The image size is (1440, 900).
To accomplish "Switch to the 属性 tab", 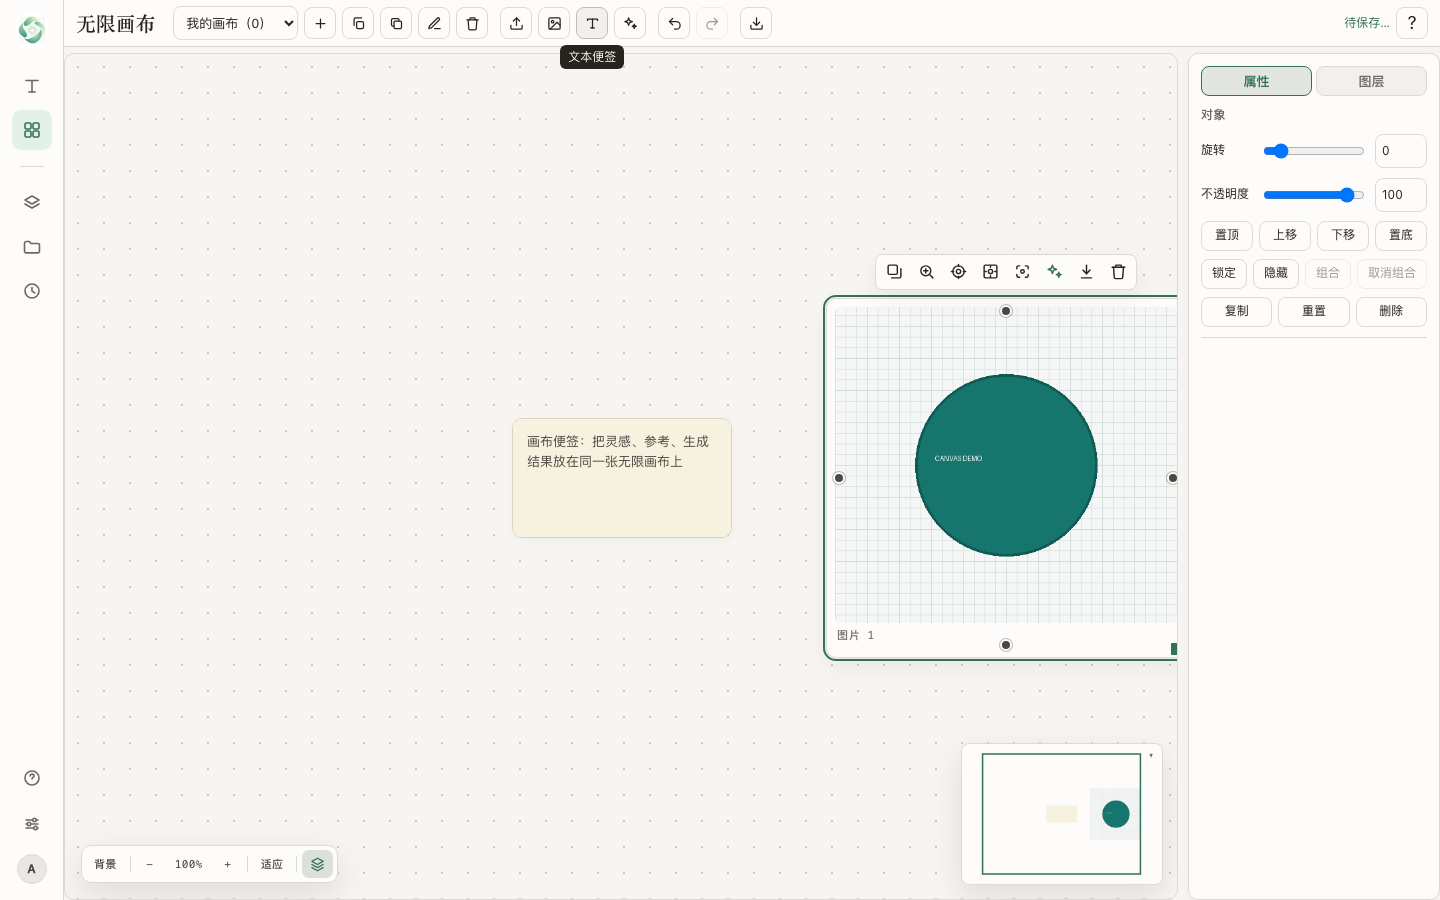I will (x=1256, y=81).
